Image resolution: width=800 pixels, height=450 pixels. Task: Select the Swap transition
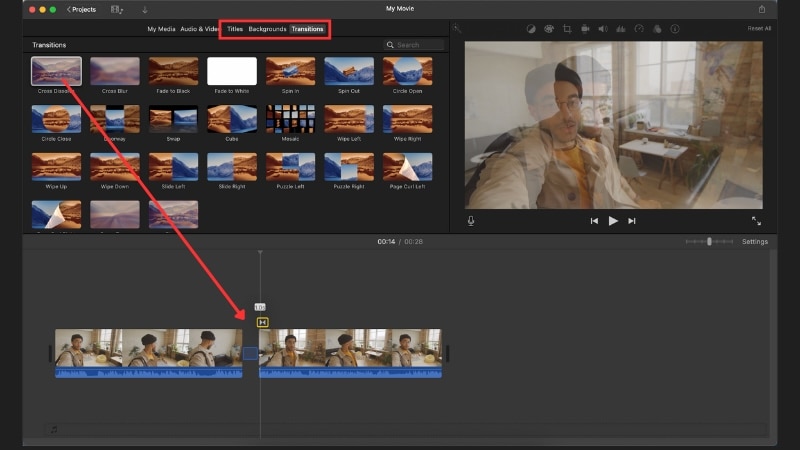173,119
